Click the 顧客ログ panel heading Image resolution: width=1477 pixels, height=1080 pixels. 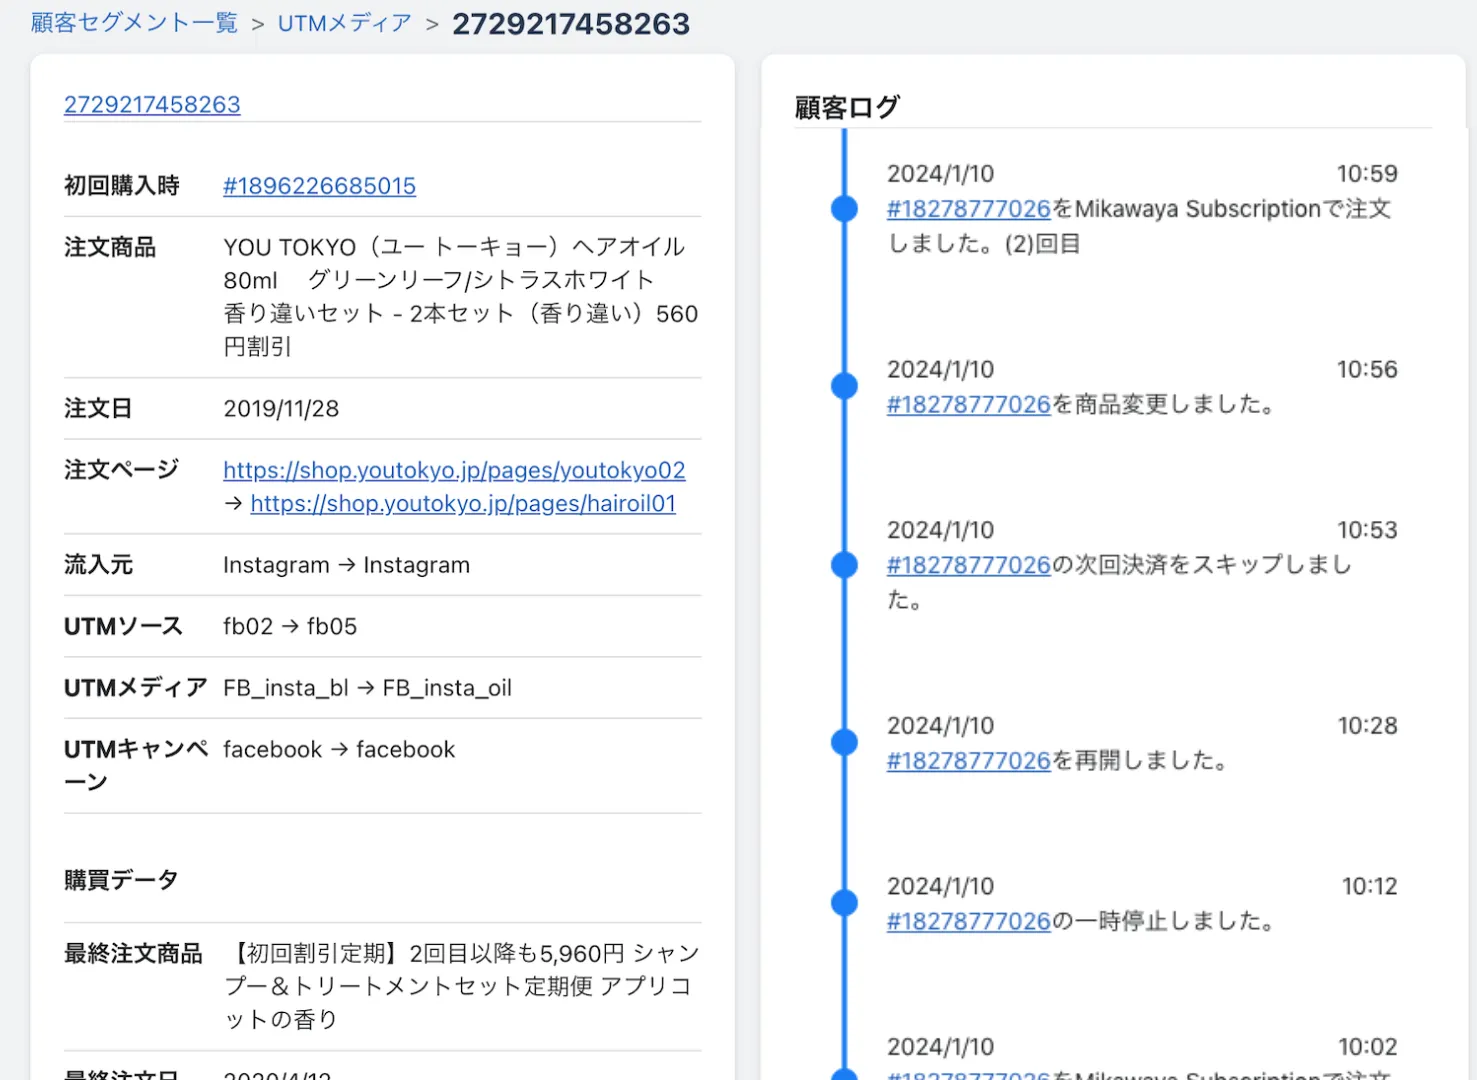coord(847,107)
